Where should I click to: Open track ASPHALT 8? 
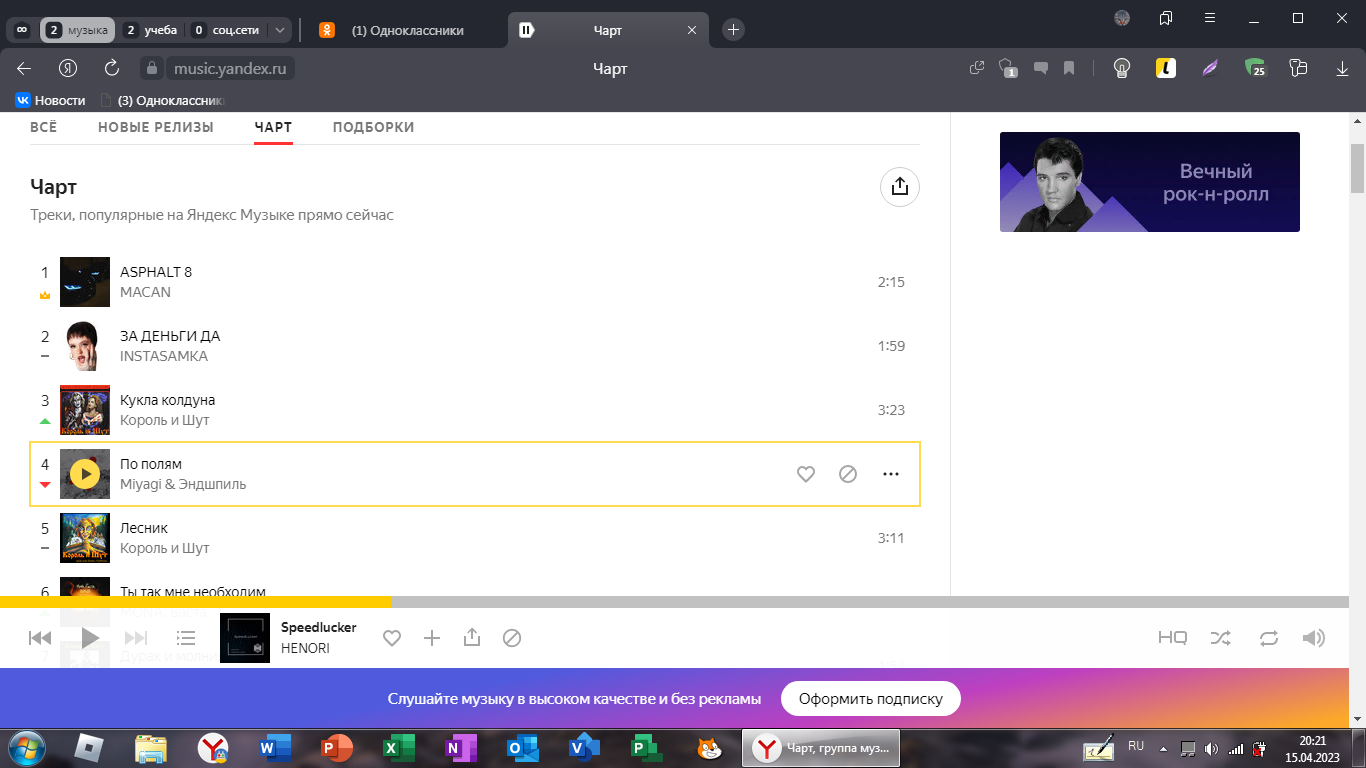coord(156,272)
